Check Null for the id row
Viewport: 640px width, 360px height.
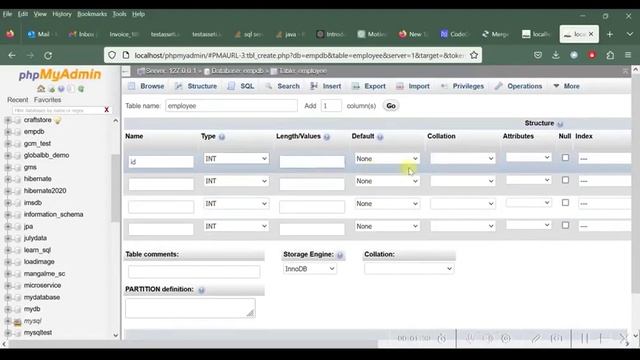click(x=565, y=157)
